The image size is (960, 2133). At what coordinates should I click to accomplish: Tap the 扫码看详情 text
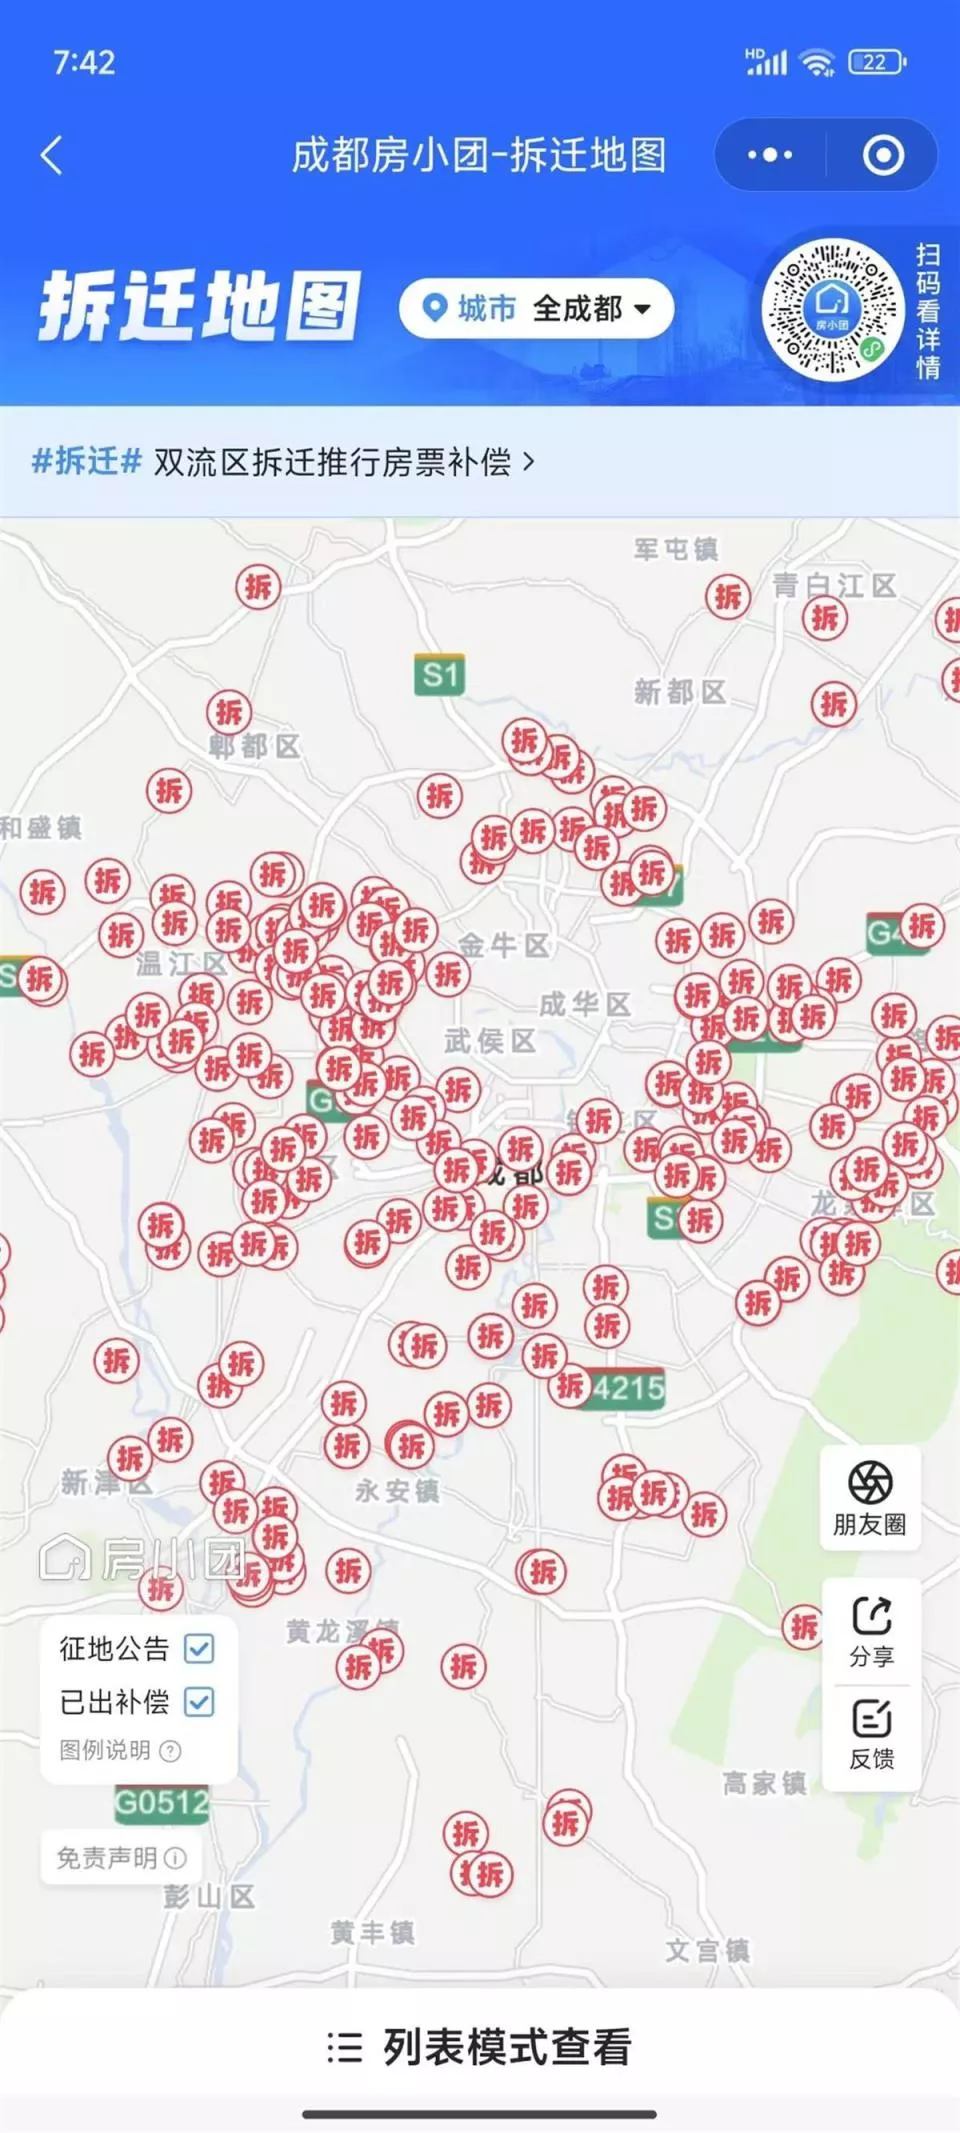928,311
